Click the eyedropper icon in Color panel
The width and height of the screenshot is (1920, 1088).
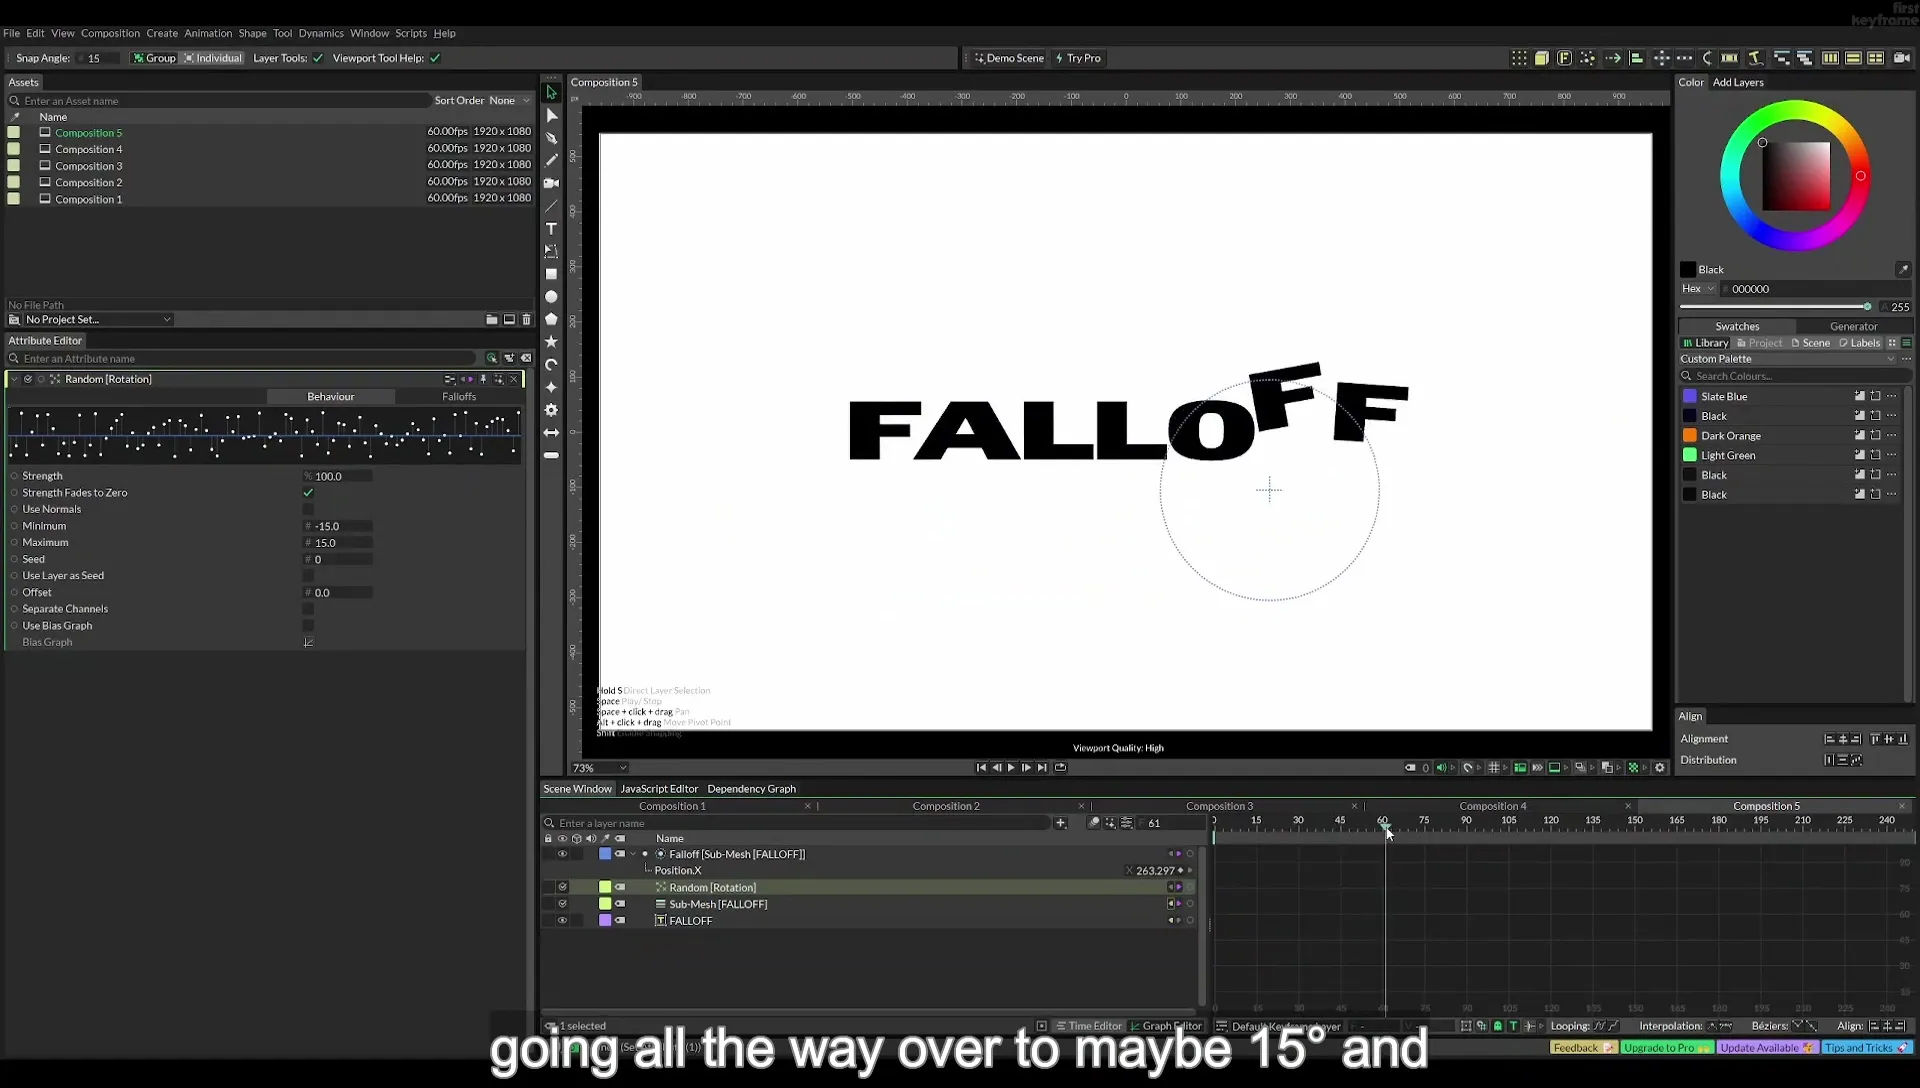pos(1903,269)
